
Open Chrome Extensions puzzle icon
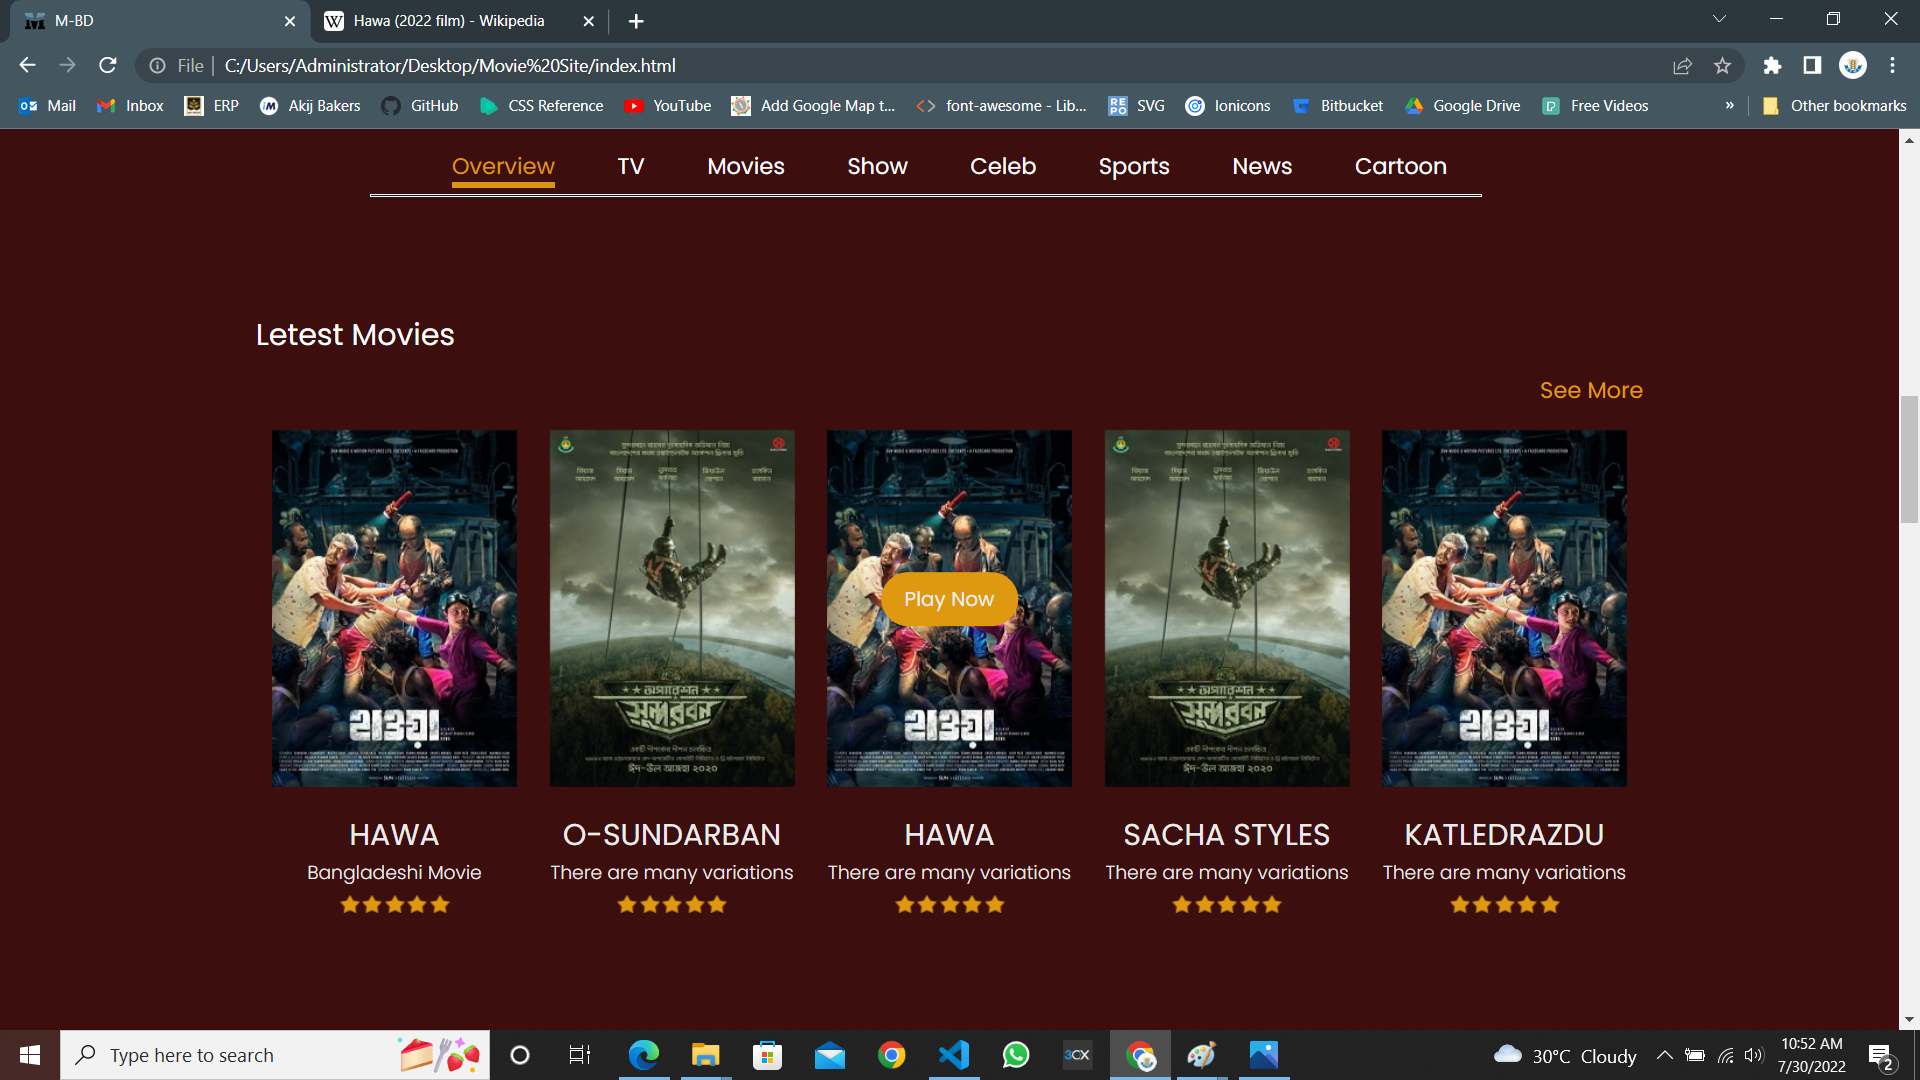[1772, 65]
